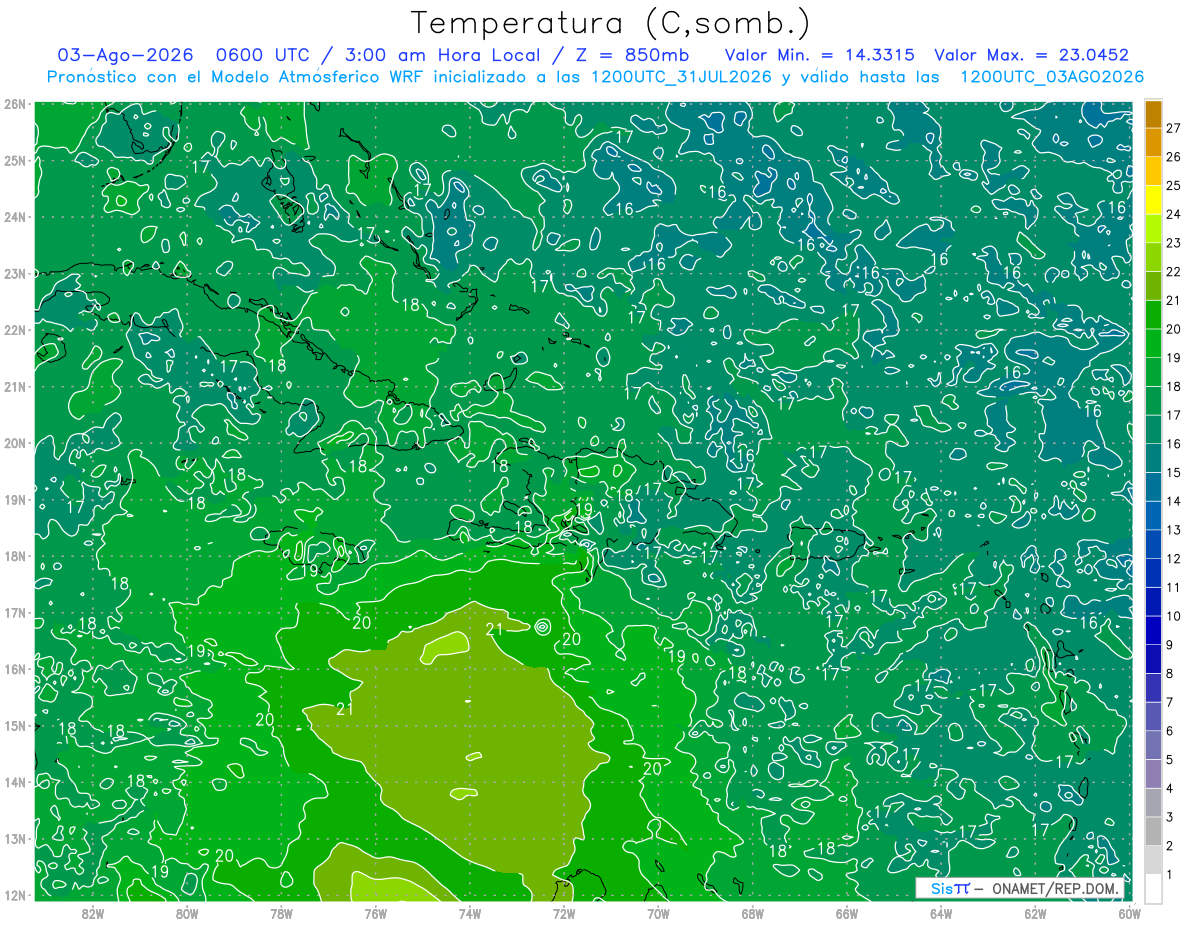Select the yellow legend swatch between 24 and 25
Viewport: 1200px width, 927px height.
pos(1153,200)
